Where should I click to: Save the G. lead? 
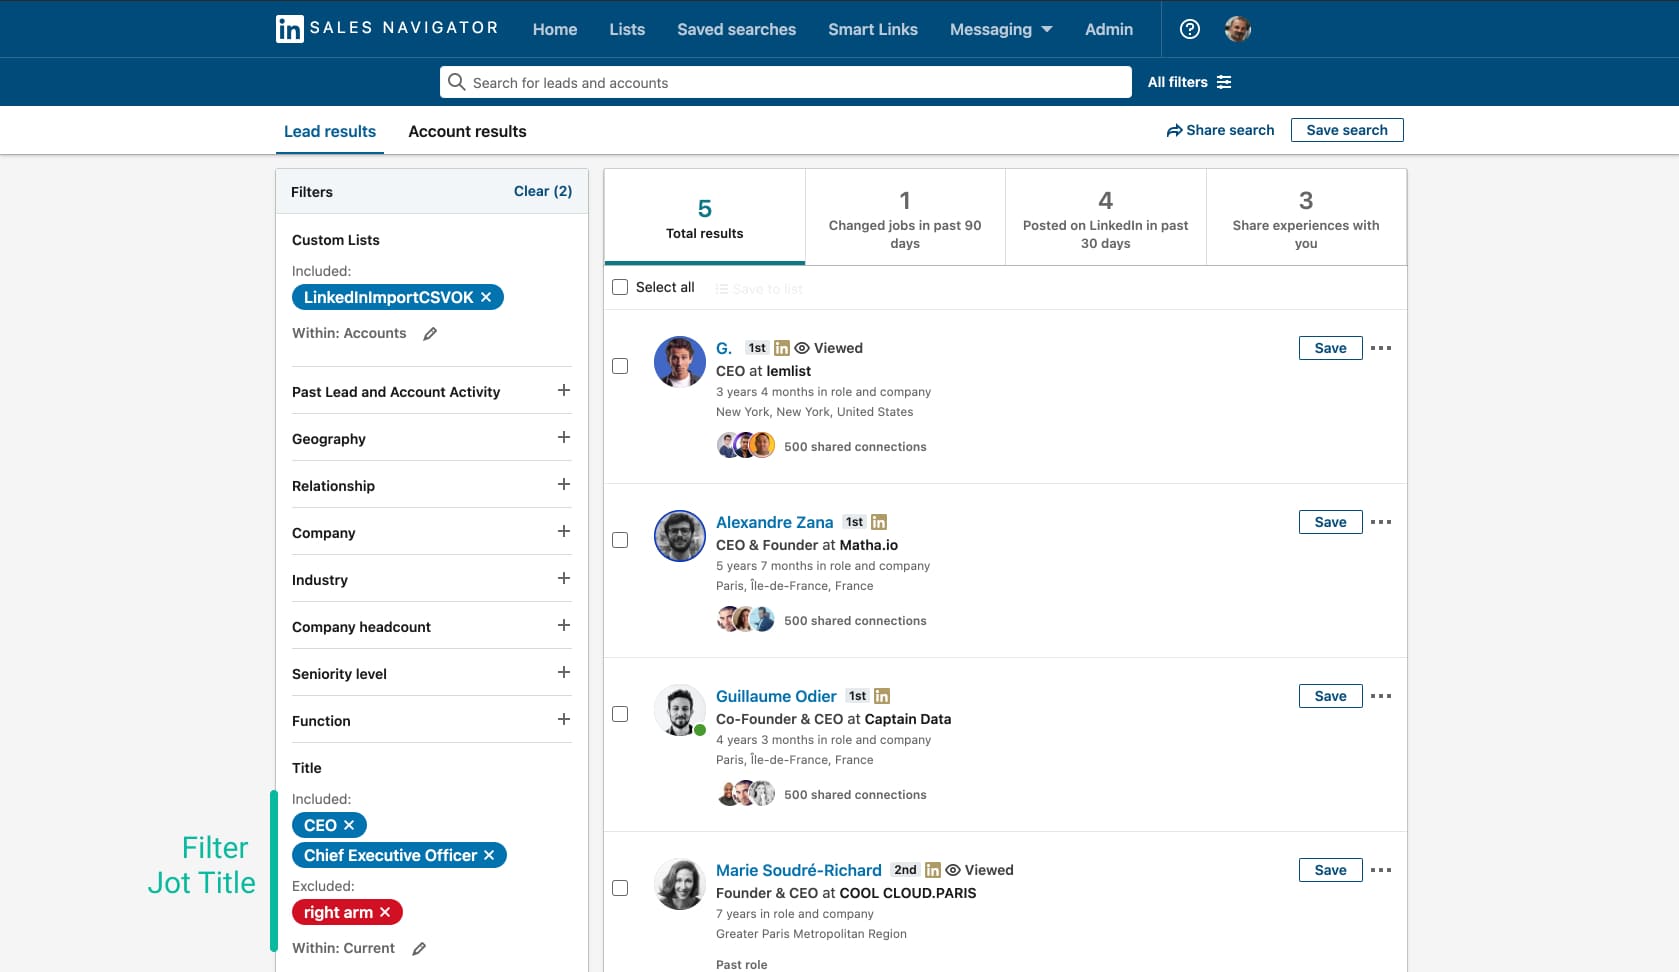pyautogui.click(x=1330, y=348)
